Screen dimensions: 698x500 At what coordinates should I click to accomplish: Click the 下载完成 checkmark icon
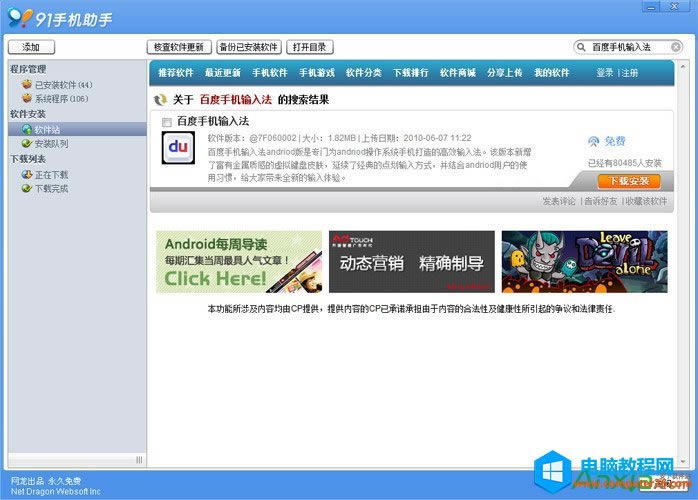pos(26,188)
